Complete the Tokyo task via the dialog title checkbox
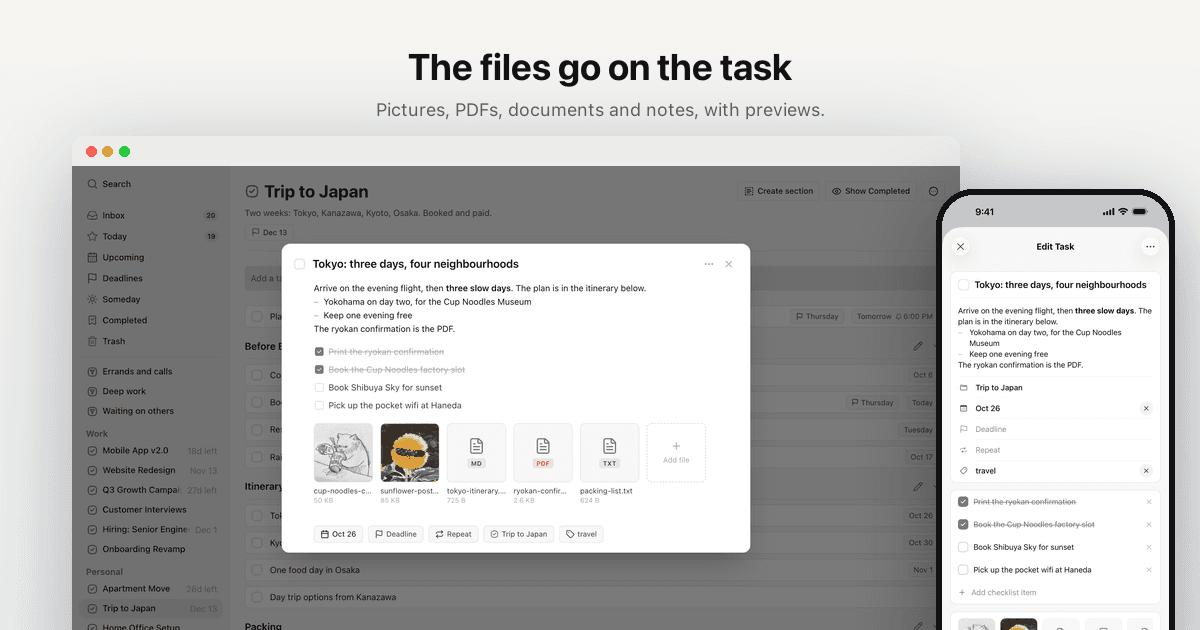This screenshot has height=630, width=1200. (x=300, y=264)
